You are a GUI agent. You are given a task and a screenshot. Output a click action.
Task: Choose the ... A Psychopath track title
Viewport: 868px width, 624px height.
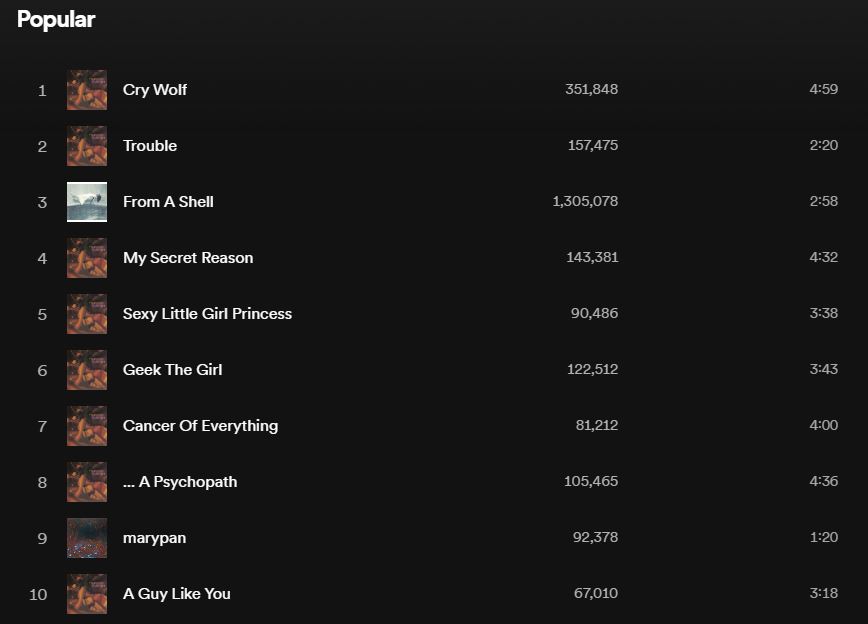[180, 482]
